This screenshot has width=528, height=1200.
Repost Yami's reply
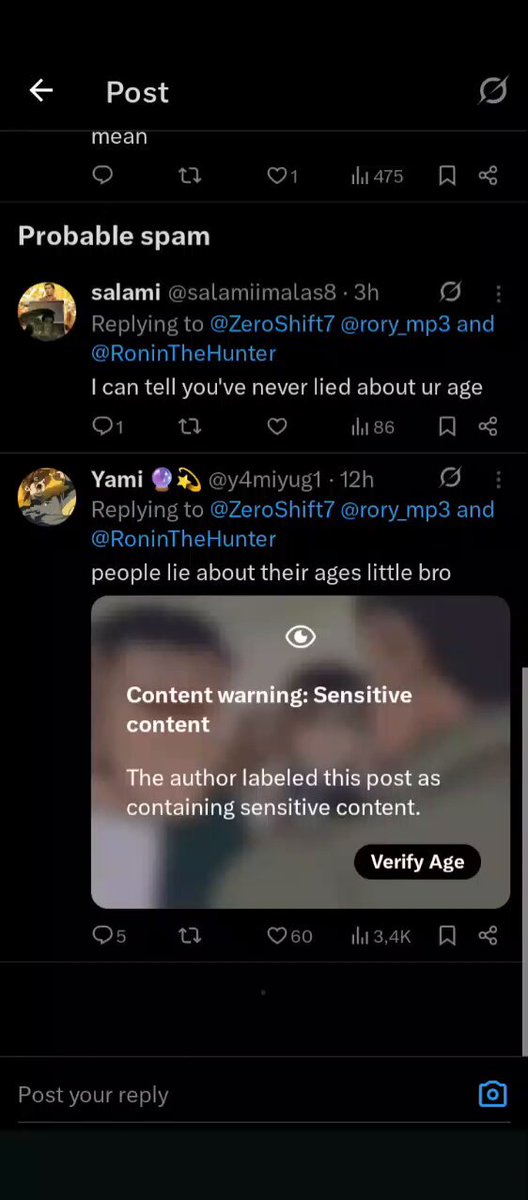click(x=189, y=936)
